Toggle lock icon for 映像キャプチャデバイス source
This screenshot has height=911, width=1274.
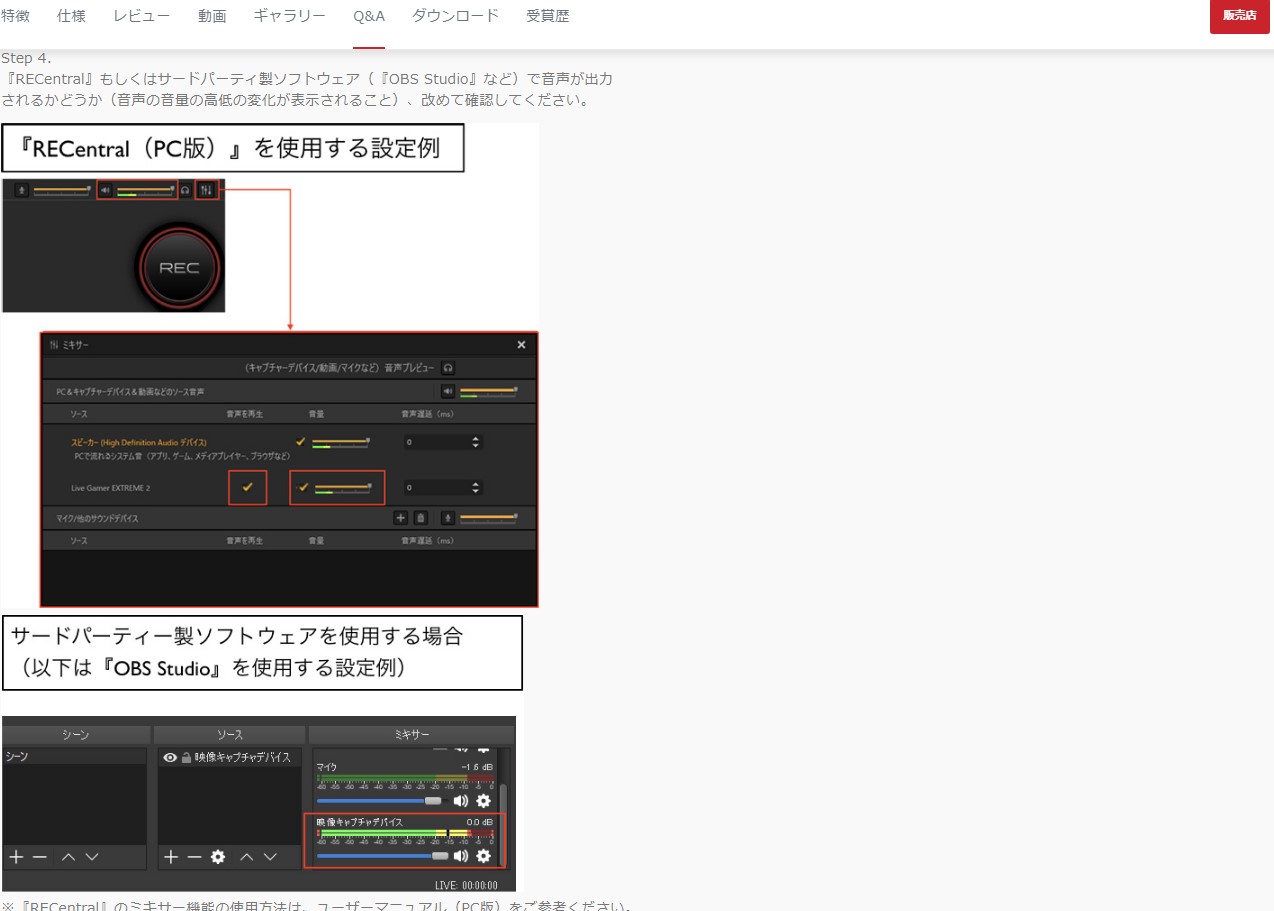pos(186,758)
